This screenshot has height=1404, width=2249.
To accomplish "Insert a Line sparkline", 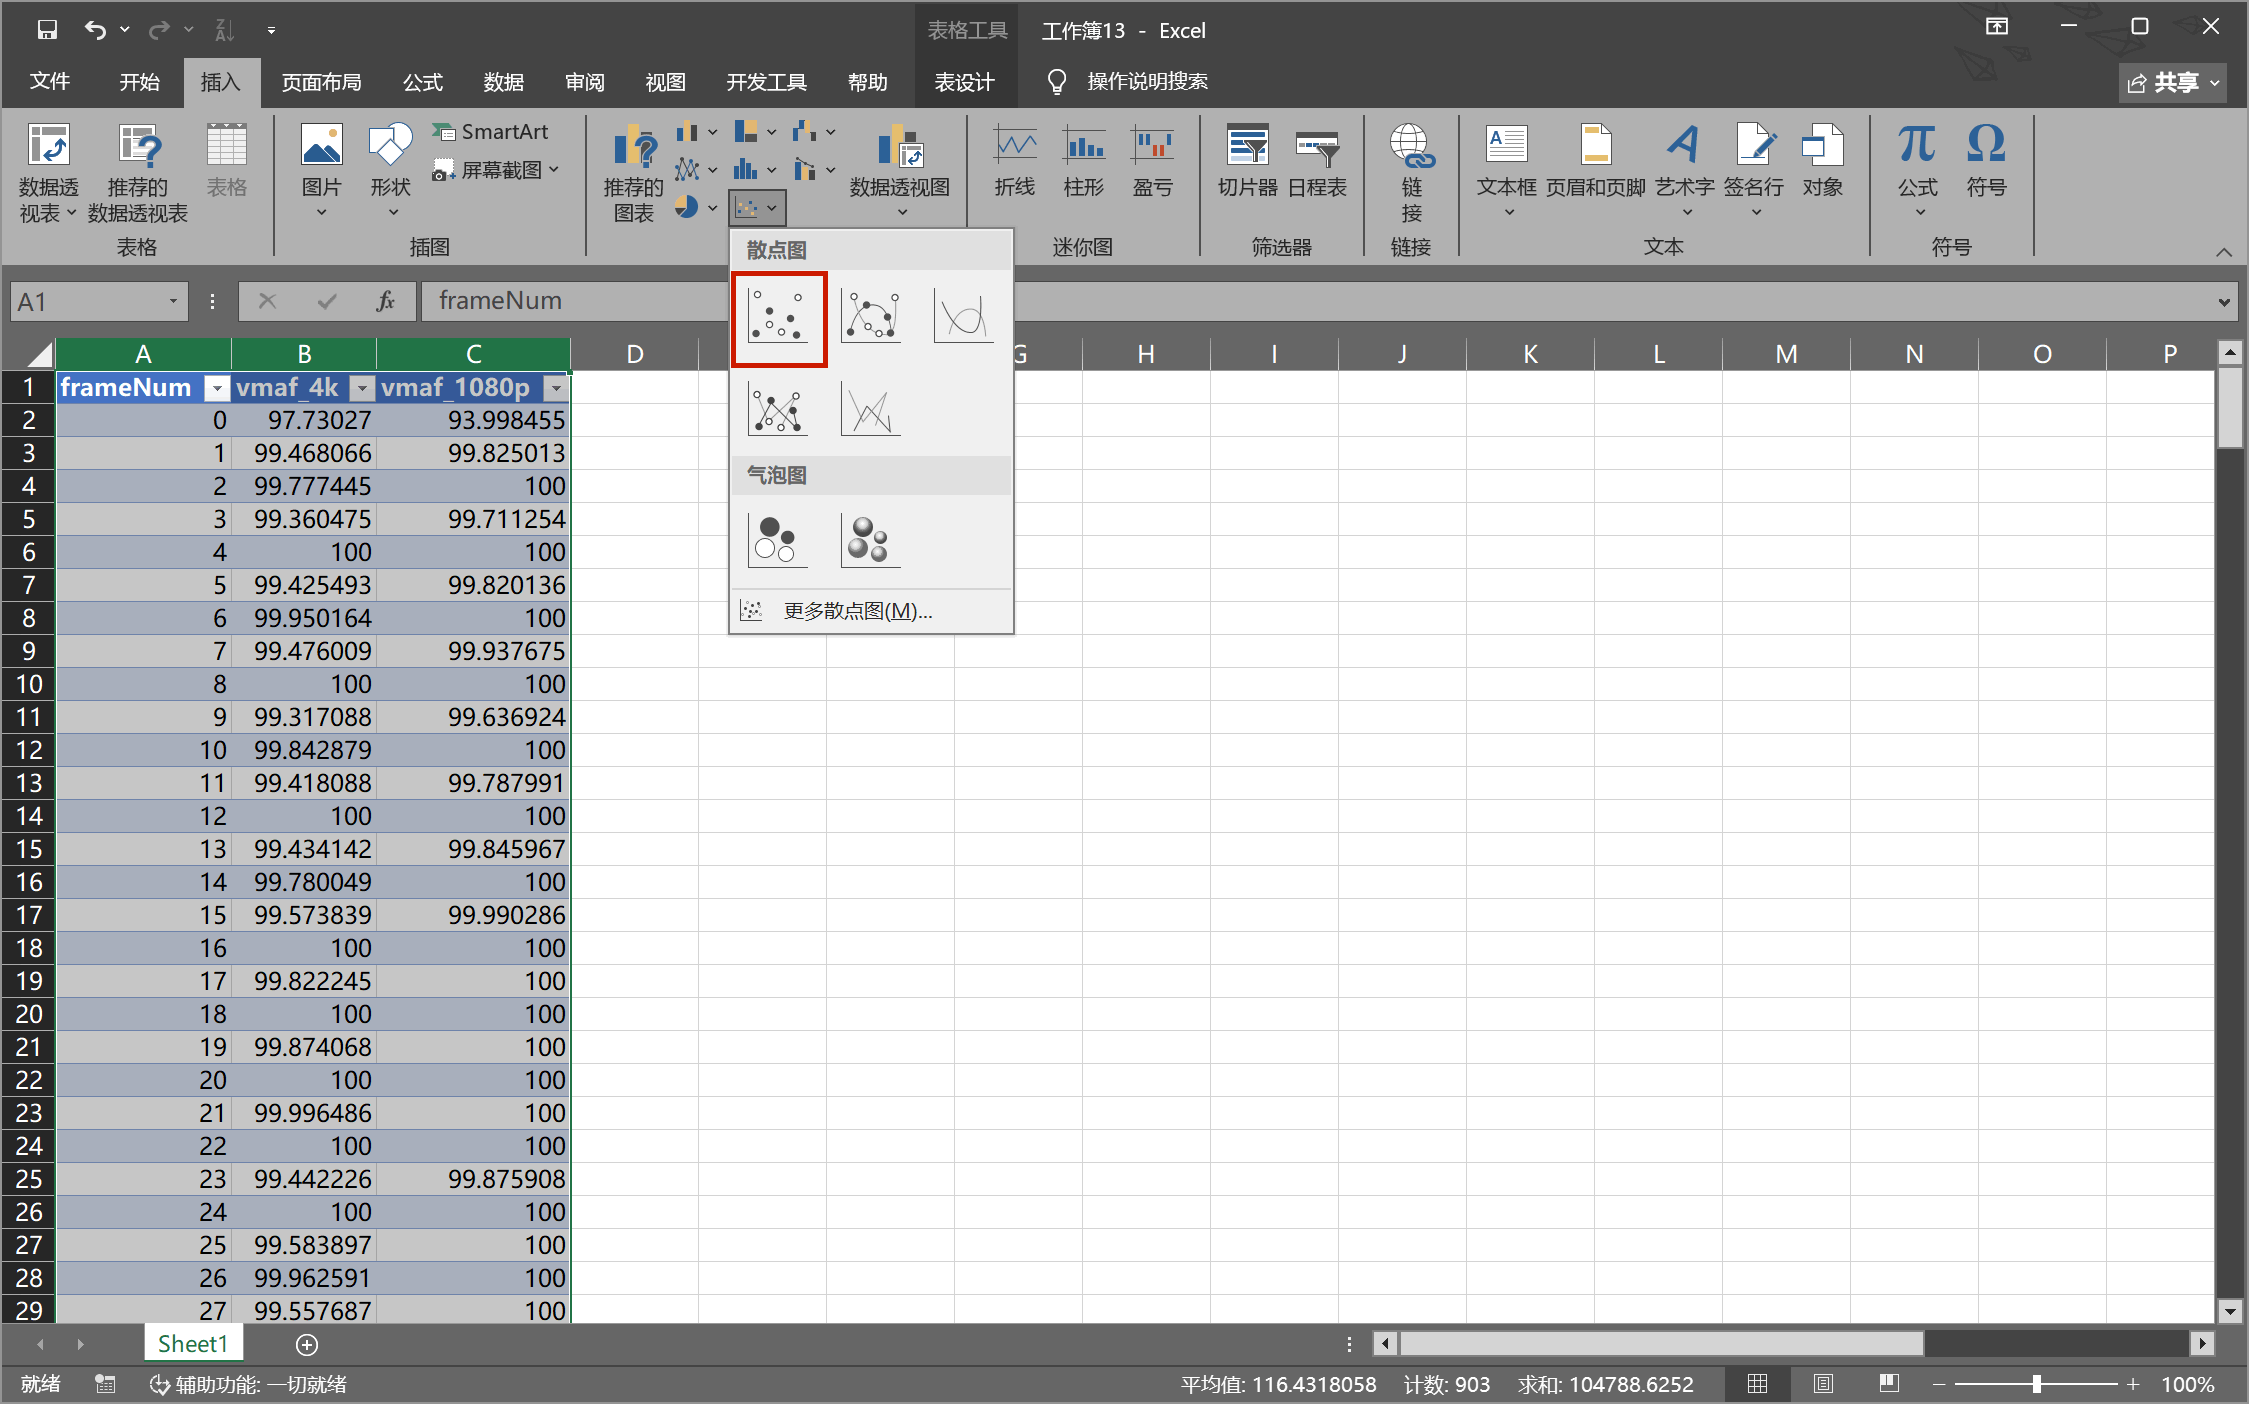I will [x=1015, y=162].
